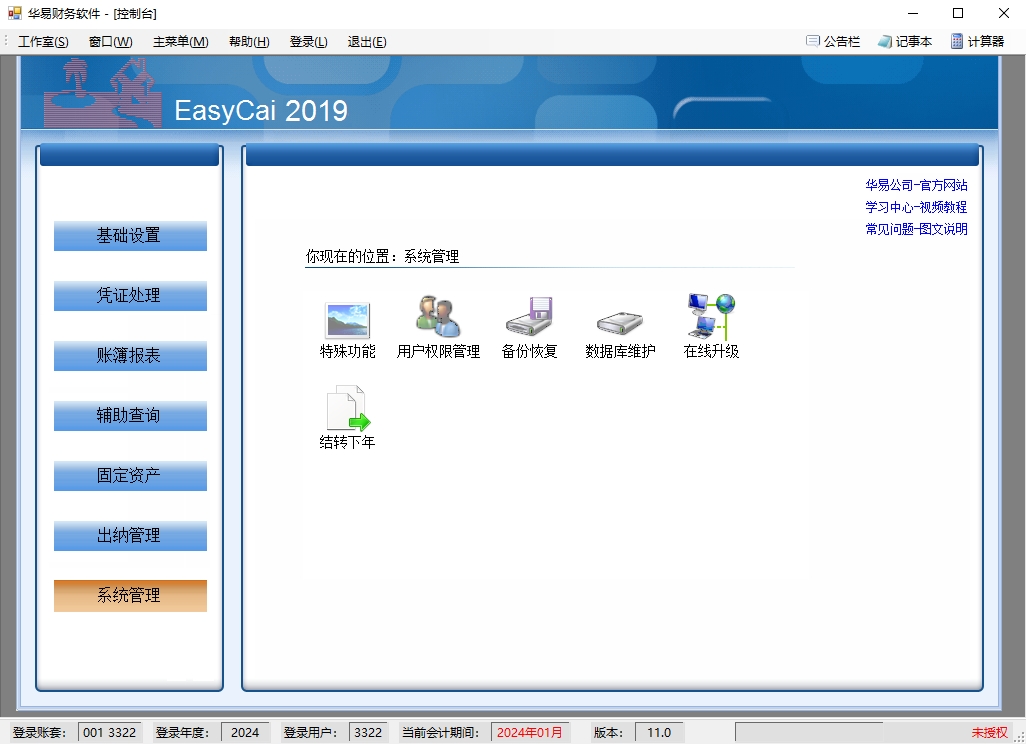Open the 工作室(S) menu
Image resolution: width=1026 pixels, height=744 pixels.
[43, 41]
